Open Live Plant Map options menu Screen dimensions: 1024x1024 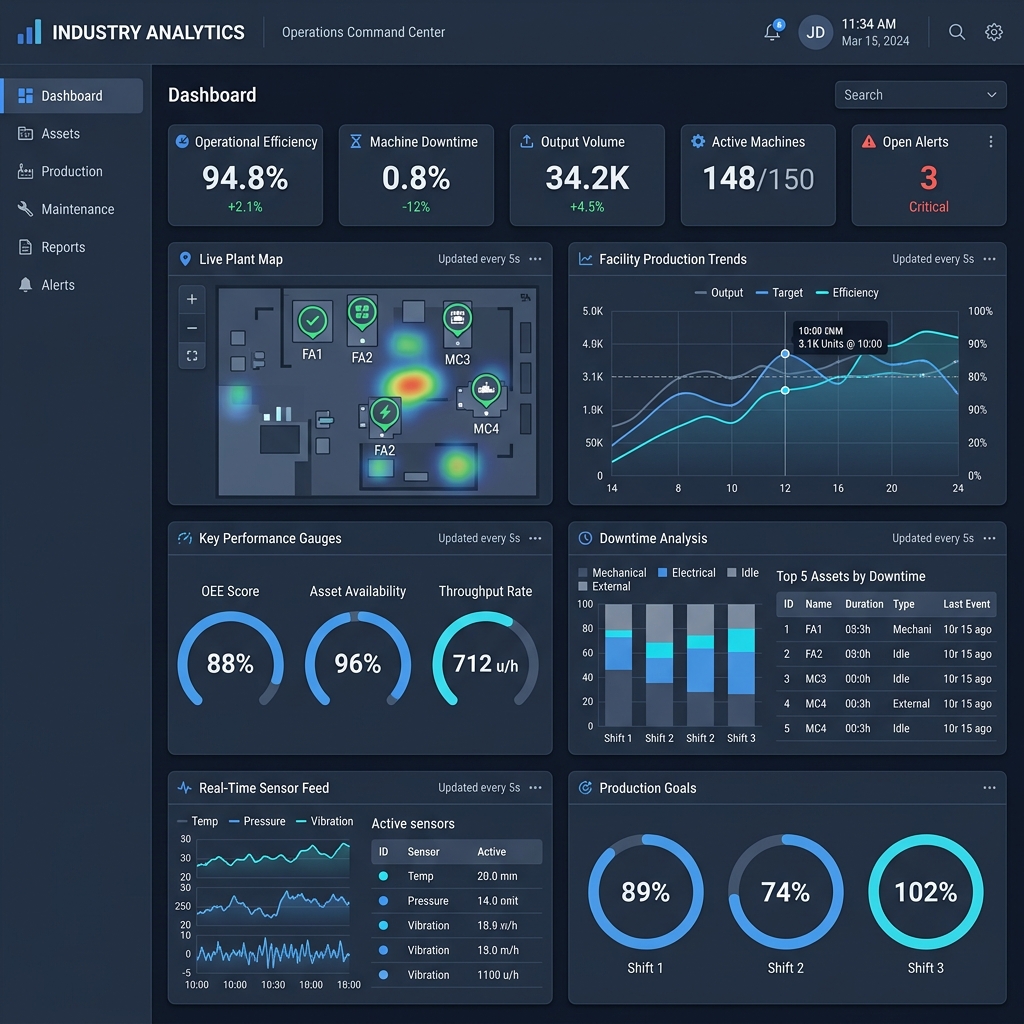coord(535,259)
